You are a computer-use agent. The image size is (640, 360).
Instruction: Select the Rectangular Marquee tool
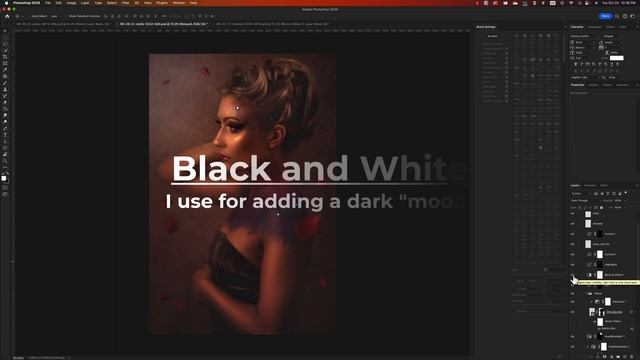(x=5, y=38)
